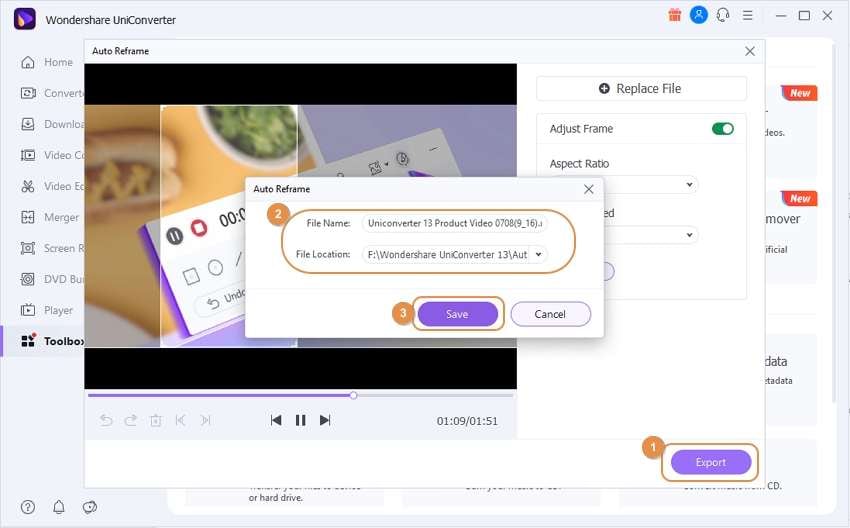Screen dimensions: 850x528
Task: Click the Wondershare UniConverter logo
Action: (24, 19)
